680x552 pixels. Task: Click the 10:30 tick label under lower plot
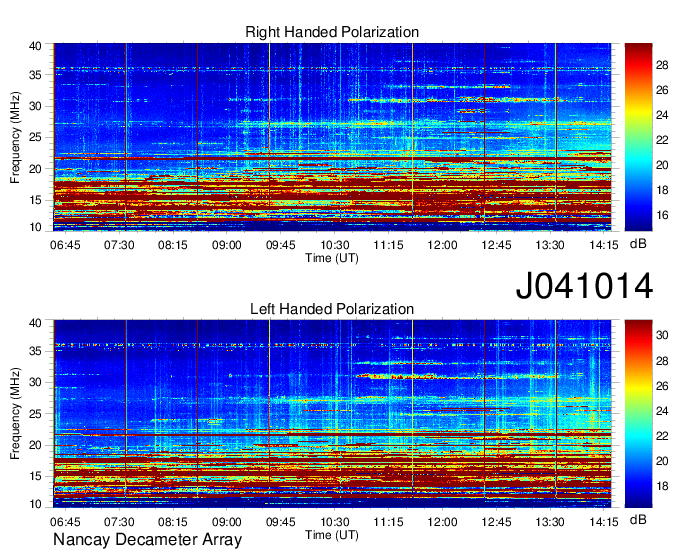pyautogui.click(x=335, y=522)
